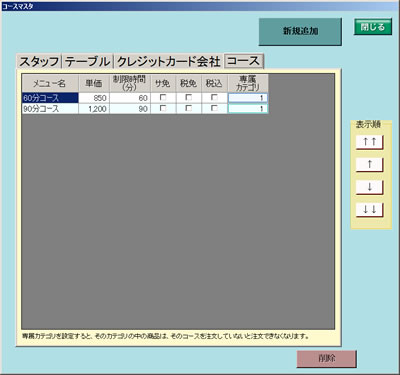Screen dimensions: 400x375
Task: Send the course to bottom with ↓↓ button
Action: 369,210
